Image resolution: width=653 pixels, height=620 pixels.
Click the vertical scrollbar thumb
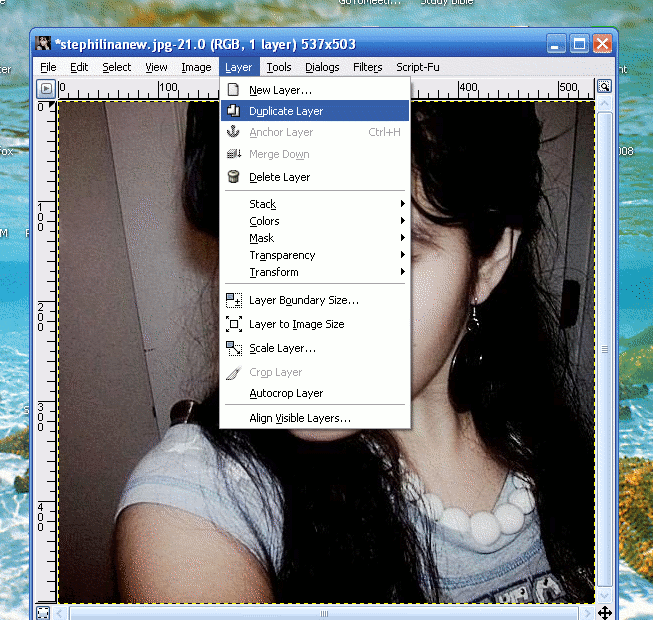(x=604, y=349)
